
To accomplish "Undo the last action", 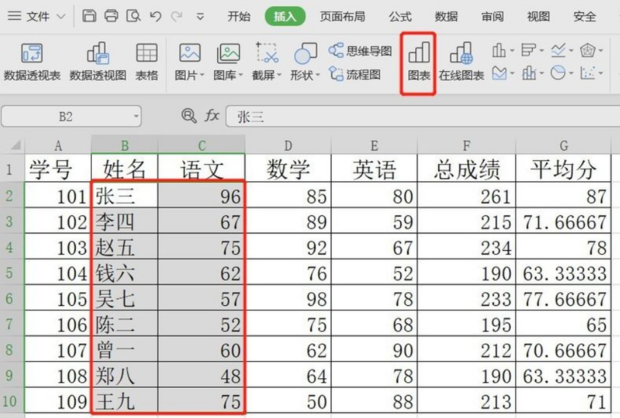I will click(x=155, y=16).
